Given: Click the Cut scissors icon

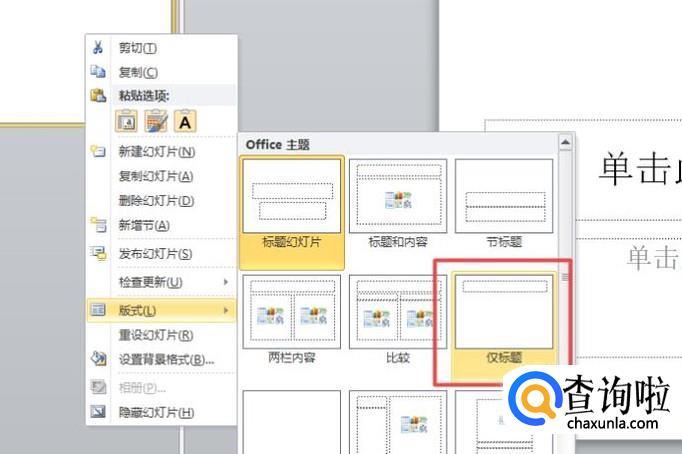Looking at the screenshot, I should point(98,47).
